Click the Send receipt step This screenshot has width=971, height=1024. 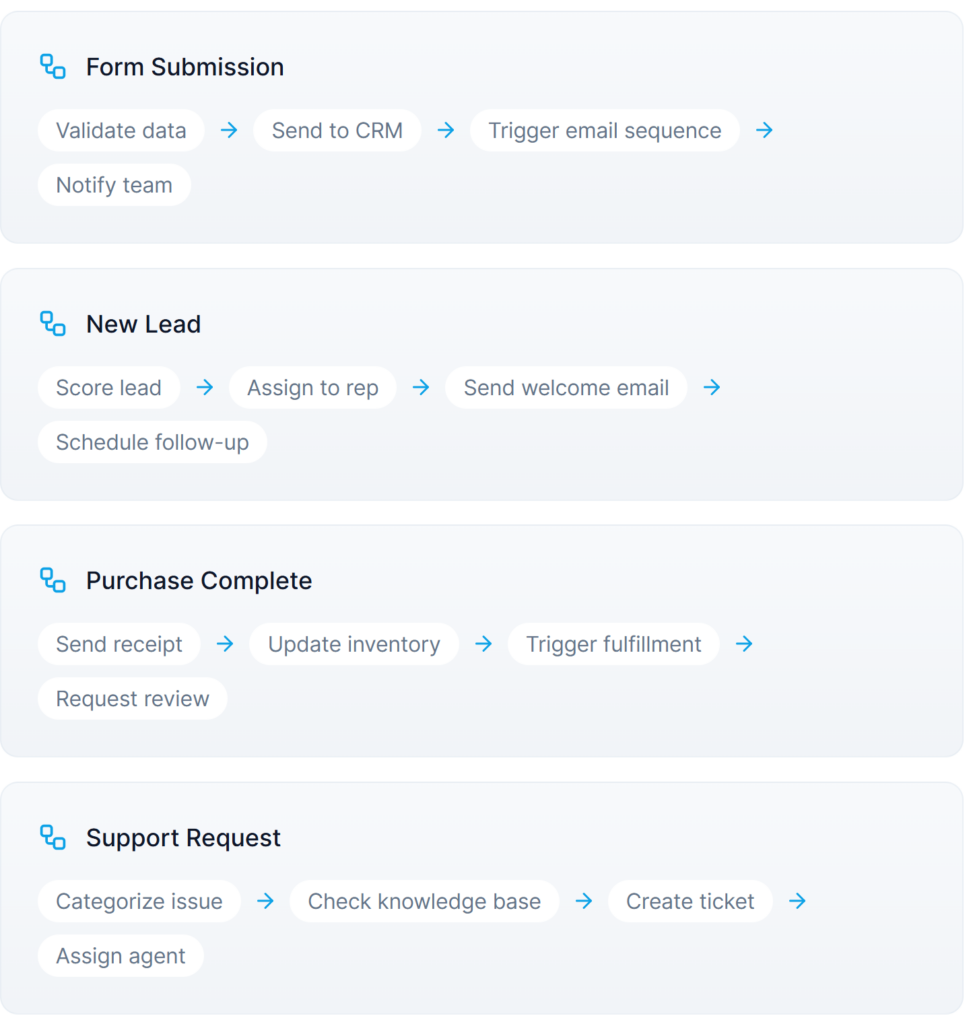[119, 645]
